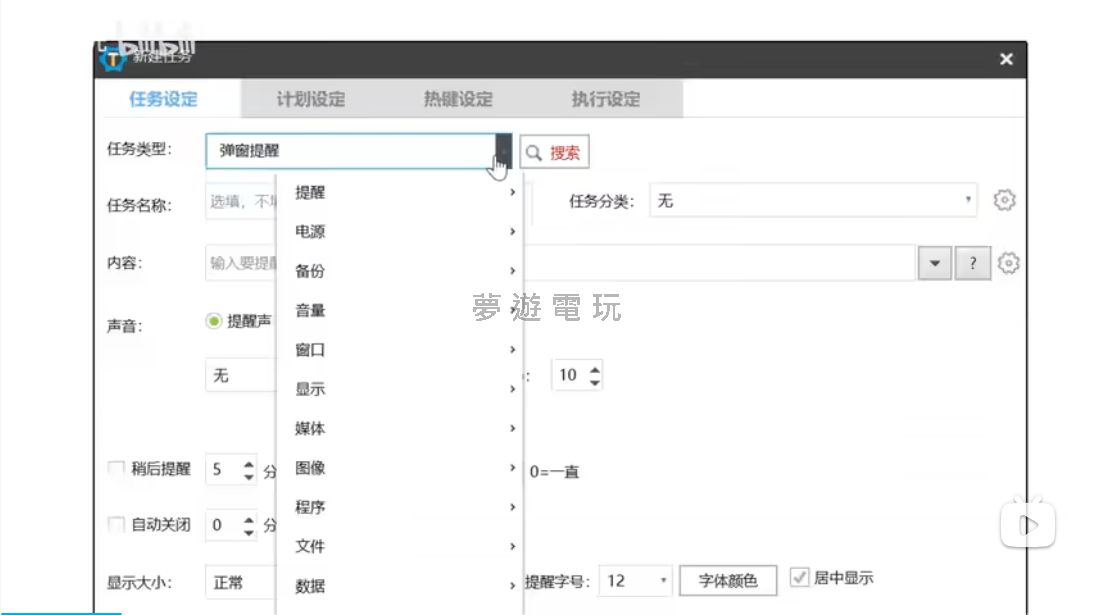Expand the 任务类型 dropdown arrow
The height and width of the screenshot is (615, 1093).
coord(504,152)
